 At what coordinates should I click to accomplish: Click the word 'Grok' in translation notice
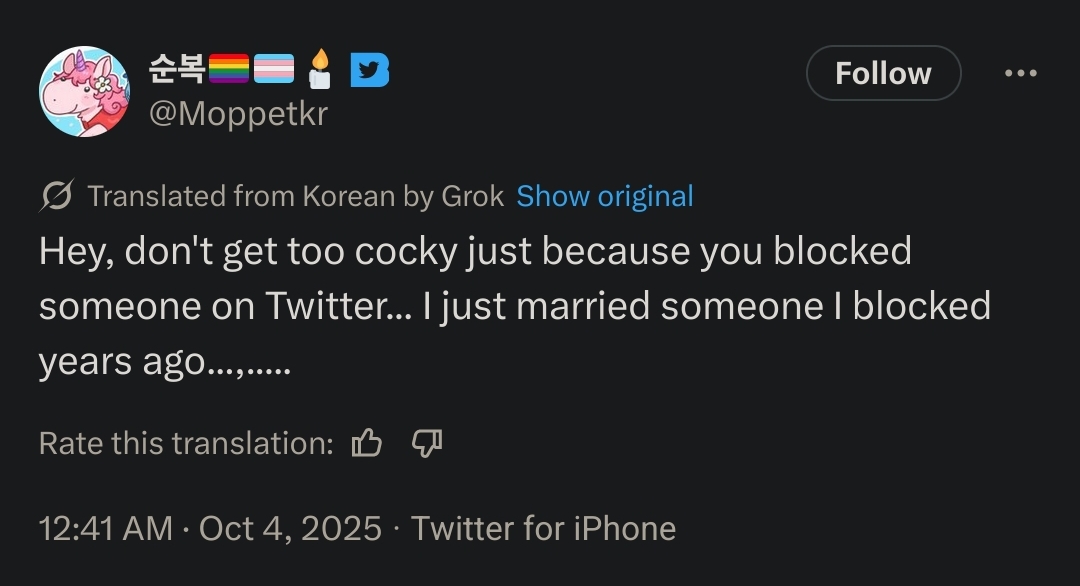(472, 196)
